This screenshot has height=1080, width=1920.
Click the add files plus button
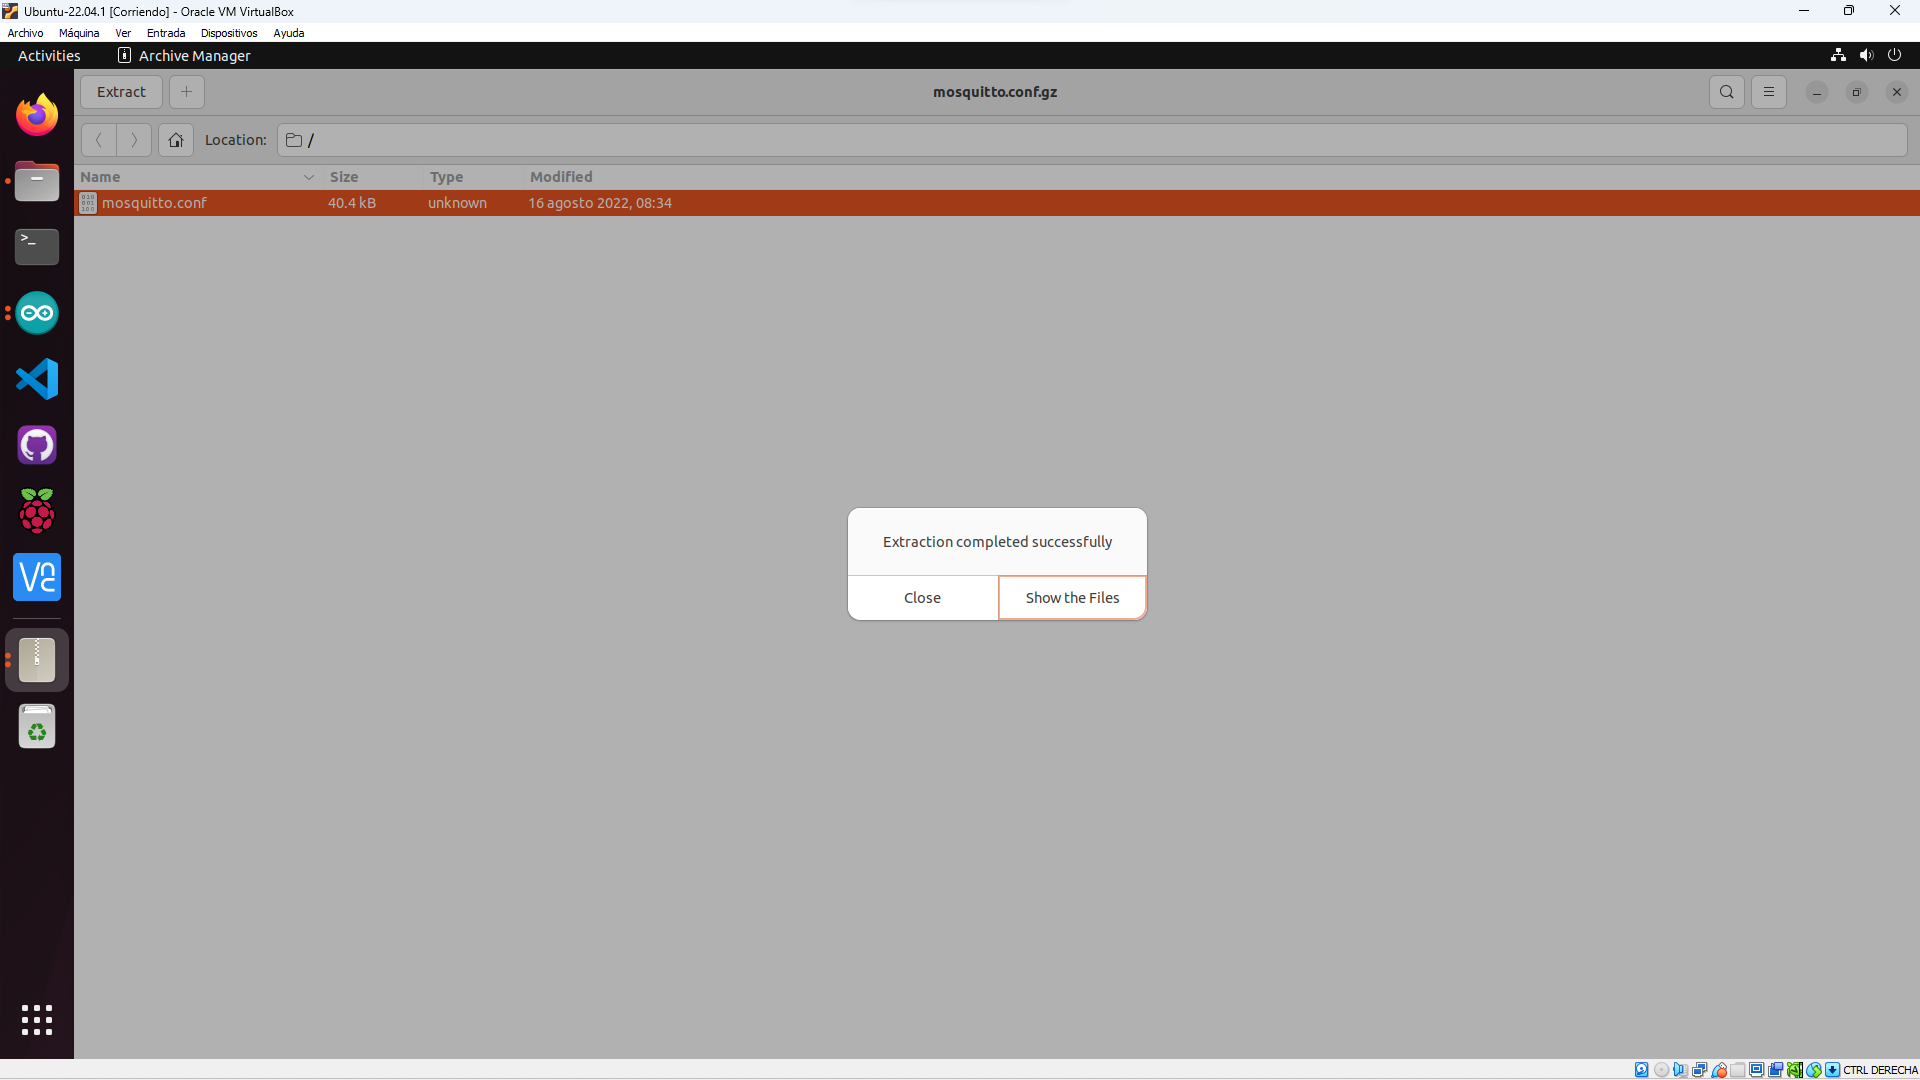click(x=186, y=92)
